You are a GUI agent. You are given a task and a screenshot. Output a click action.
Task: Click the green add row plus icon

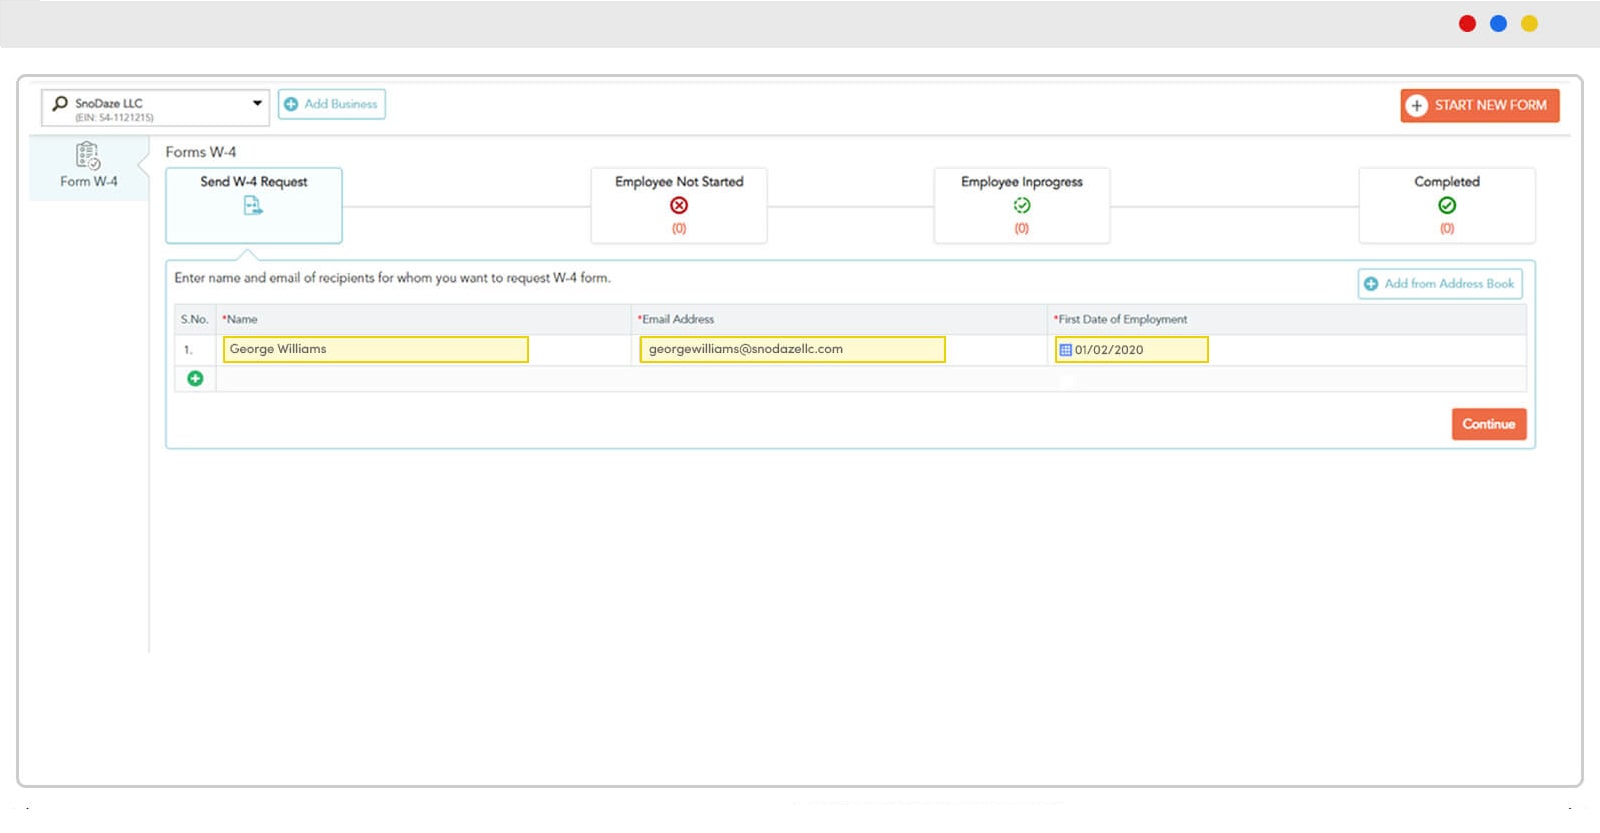(195, 378)
